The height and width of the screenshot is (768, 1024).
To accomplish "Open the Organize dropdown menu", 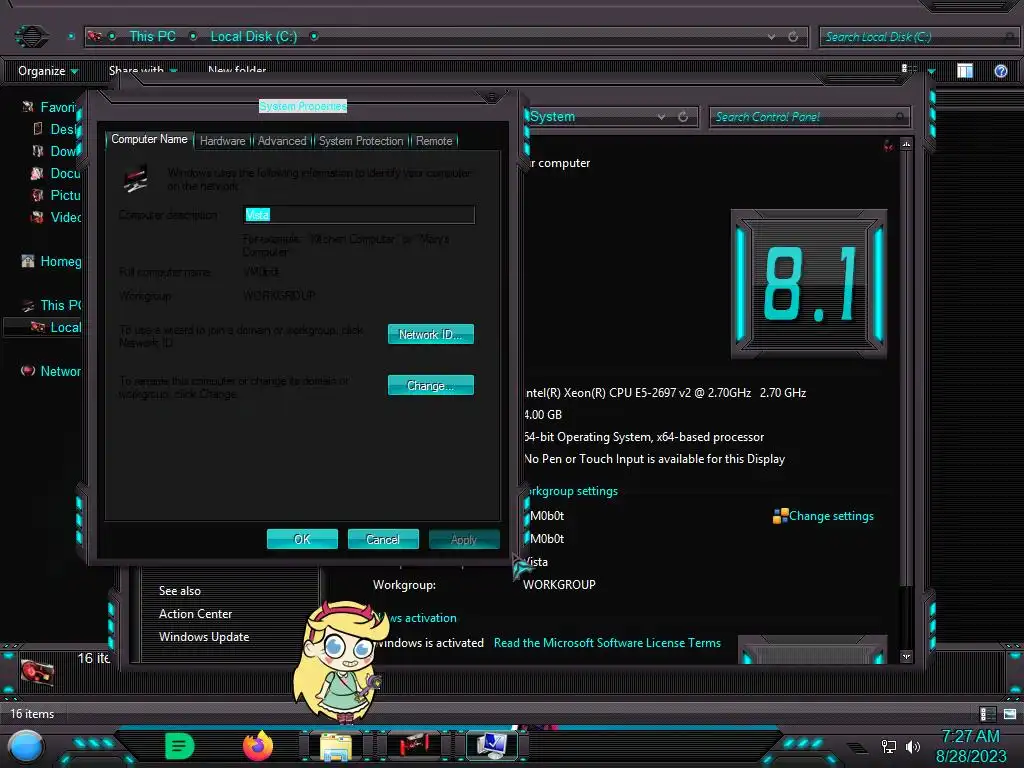I will (48, 71).
